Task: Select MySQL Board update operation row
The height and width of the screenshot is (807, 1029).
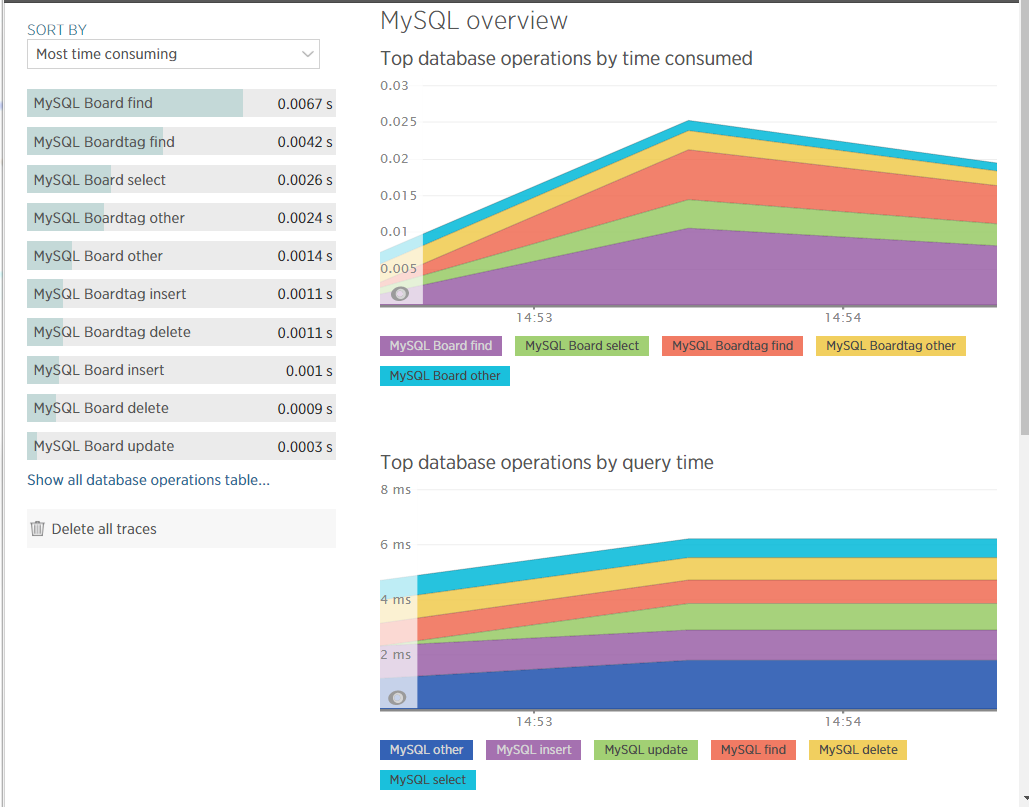Action: [181, 446]
